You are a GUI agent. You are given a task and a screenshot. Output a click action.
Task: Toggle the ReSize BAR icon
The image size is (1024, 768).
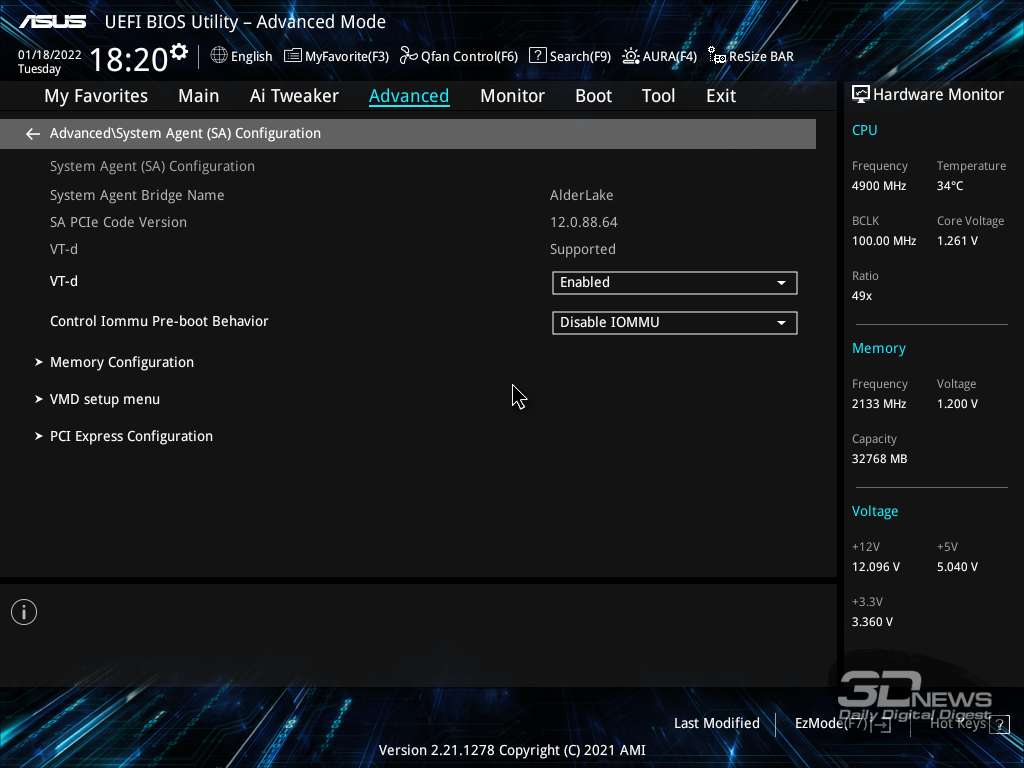click(x=717, y=56)
